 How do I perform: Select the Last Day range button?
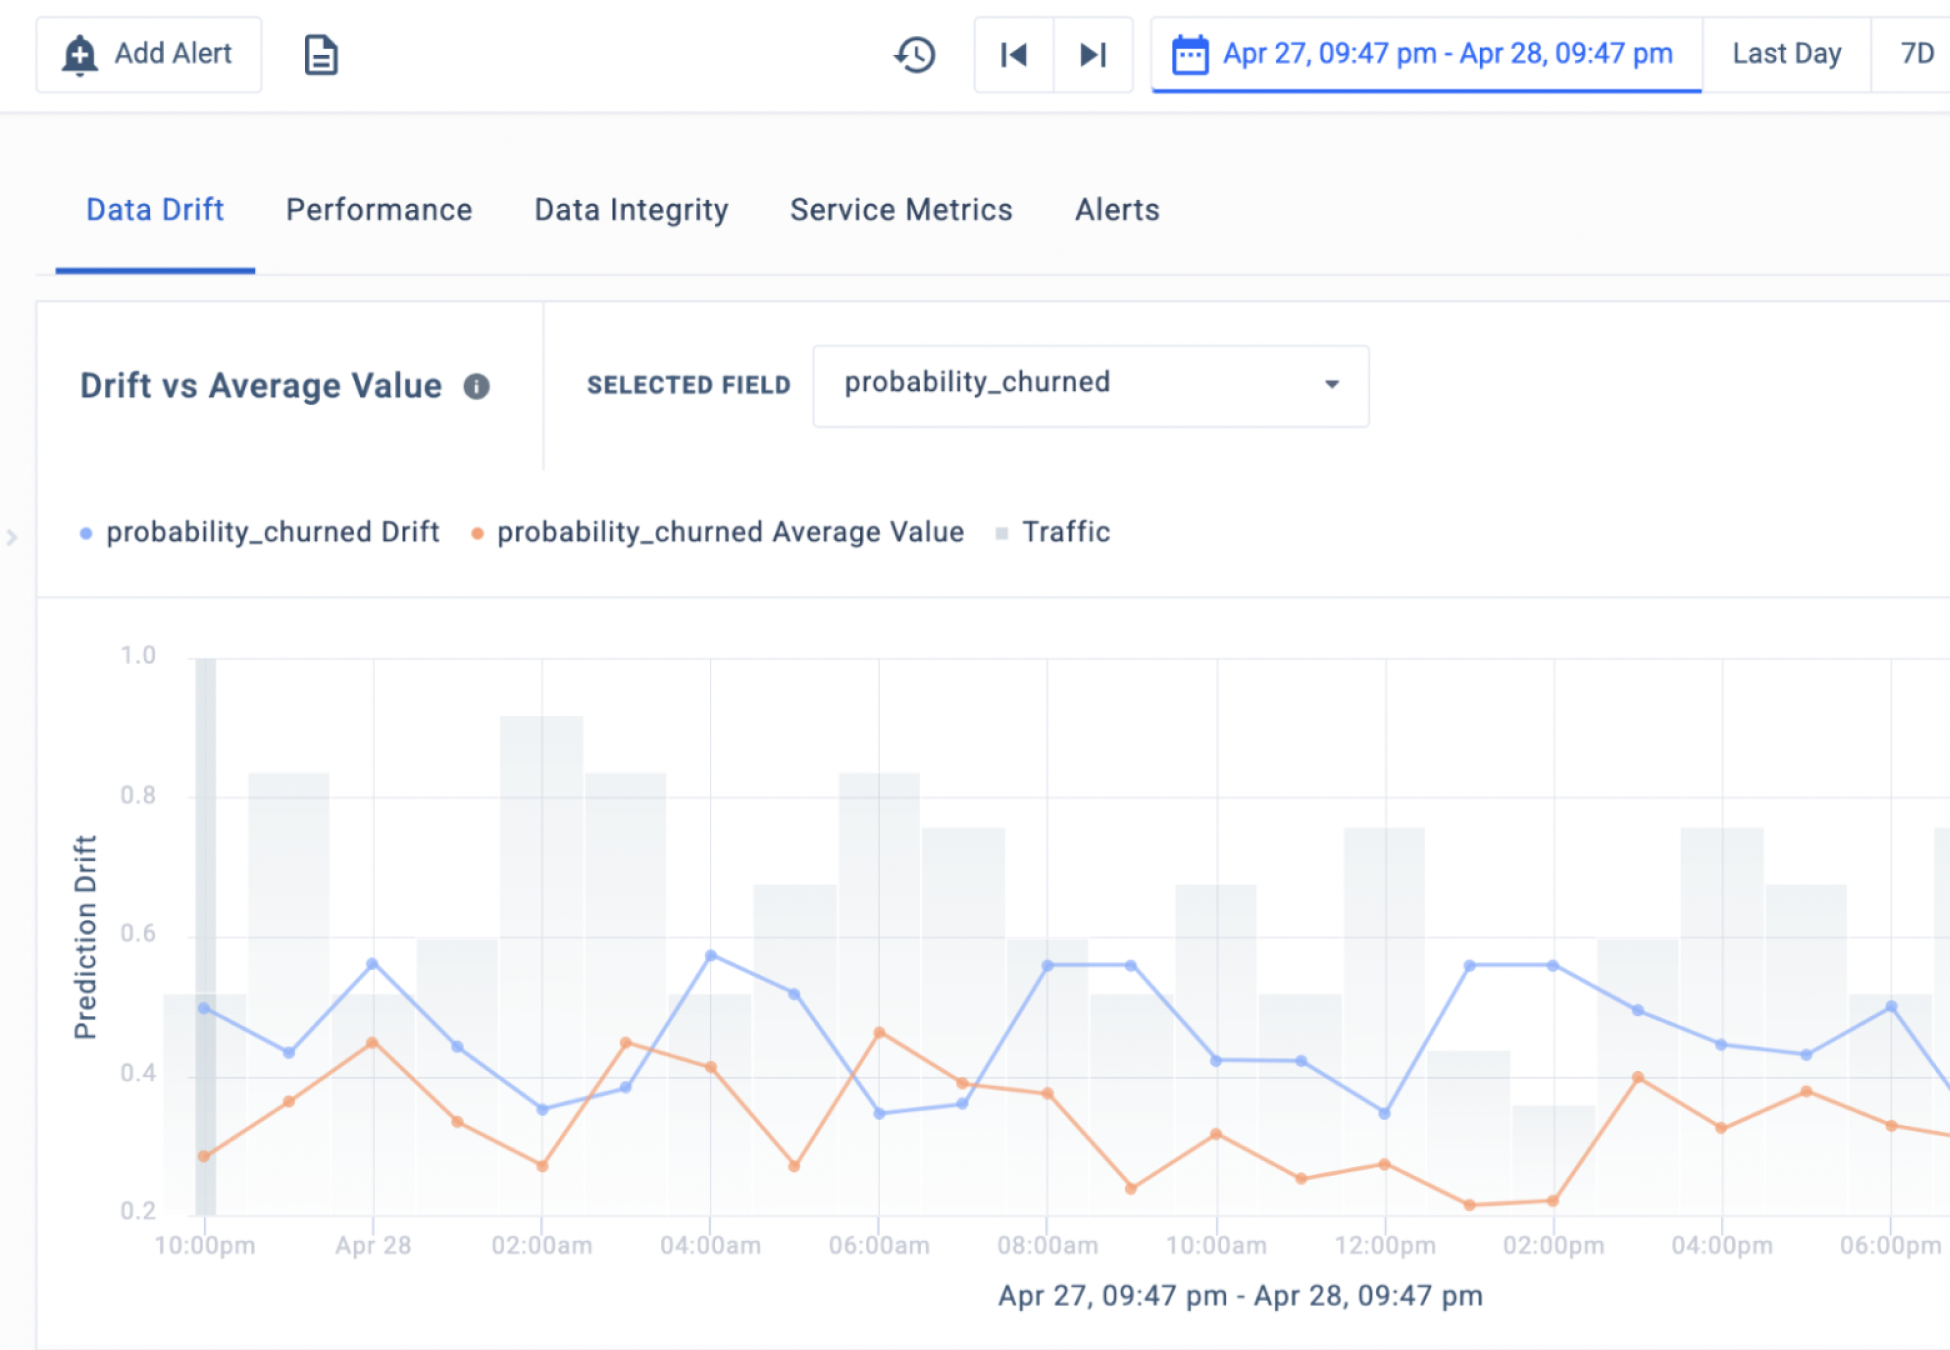1786,54
